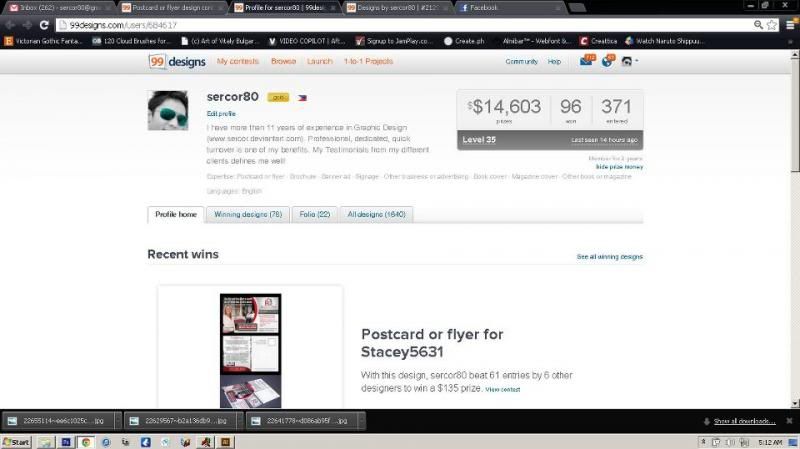Screen dimensions: 800x449
Task: Open Illustrator from the taskbar
Action: [225, 442]
